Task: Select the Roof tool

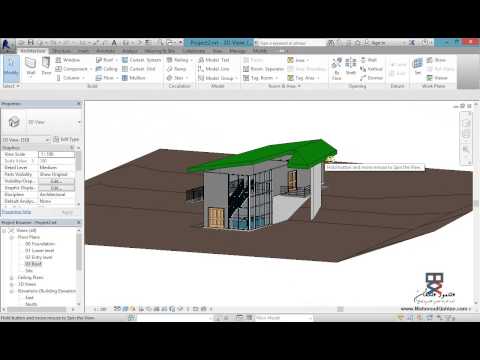Action: point(105,60)
